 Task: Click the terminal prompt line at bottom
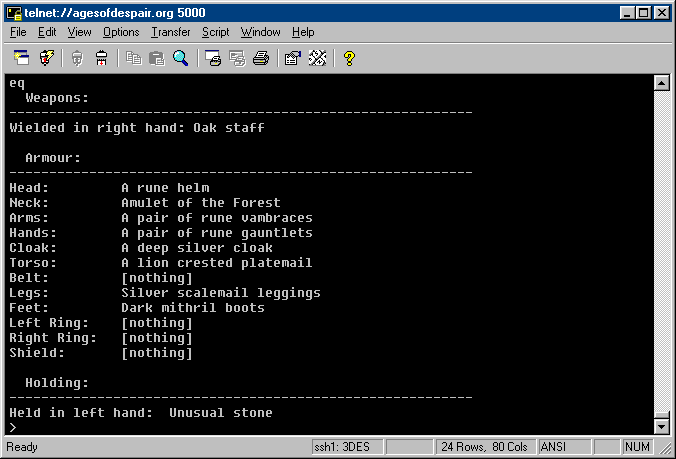(300, 428)
